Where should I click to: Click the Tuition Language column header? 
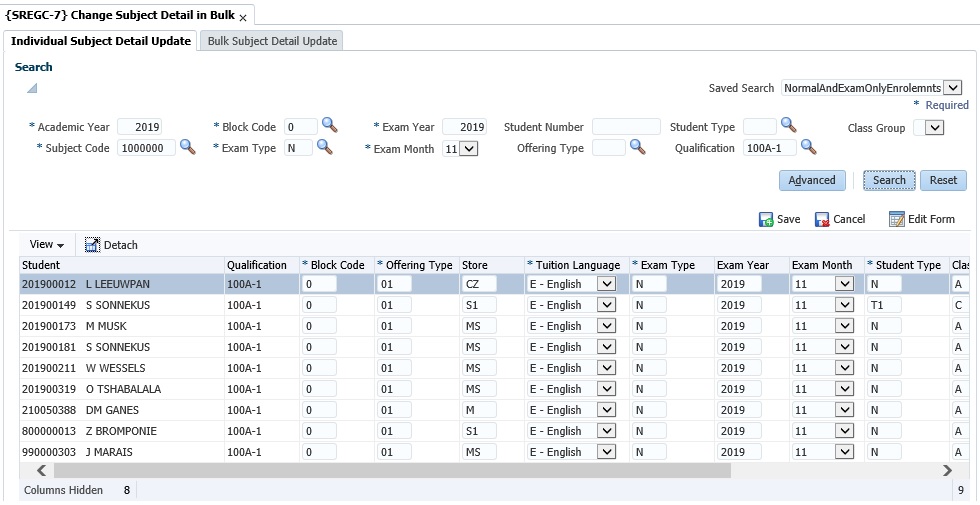click(x=578, y=265)
